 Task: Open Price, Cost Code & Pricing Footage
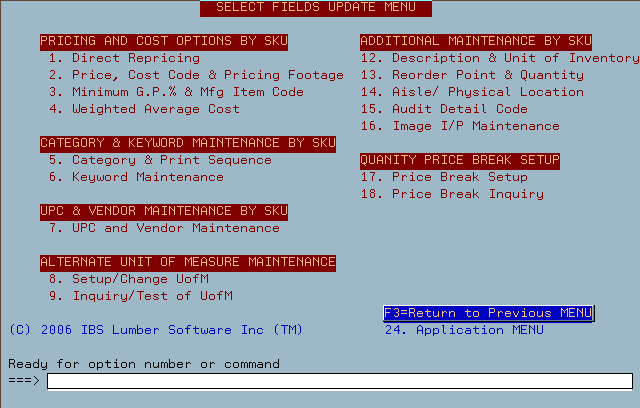coord(196,75)
